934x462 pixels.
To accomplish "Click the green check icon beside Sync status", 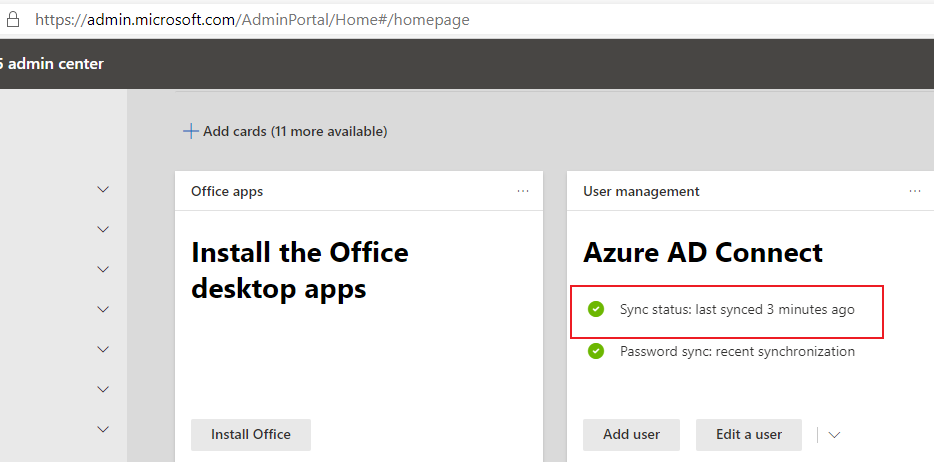I will click(x=596, y=309).
